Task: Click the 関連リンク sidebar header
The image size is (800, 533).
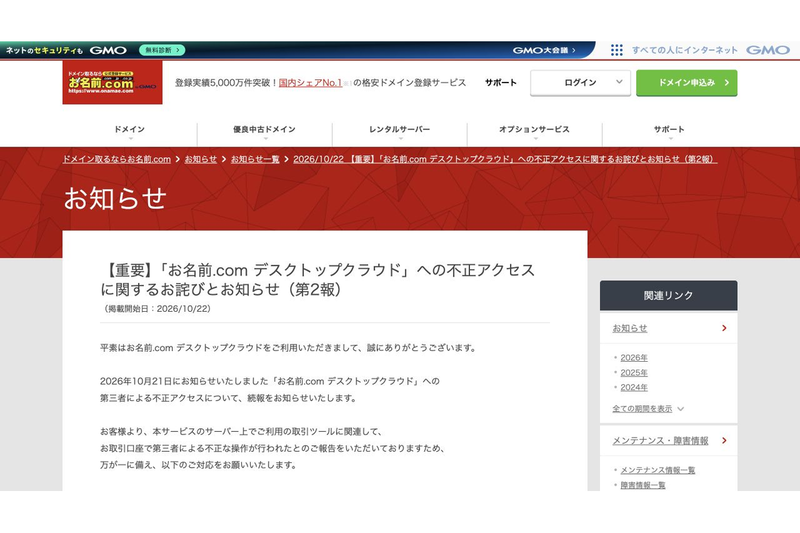Action: [x=668, y=295]
